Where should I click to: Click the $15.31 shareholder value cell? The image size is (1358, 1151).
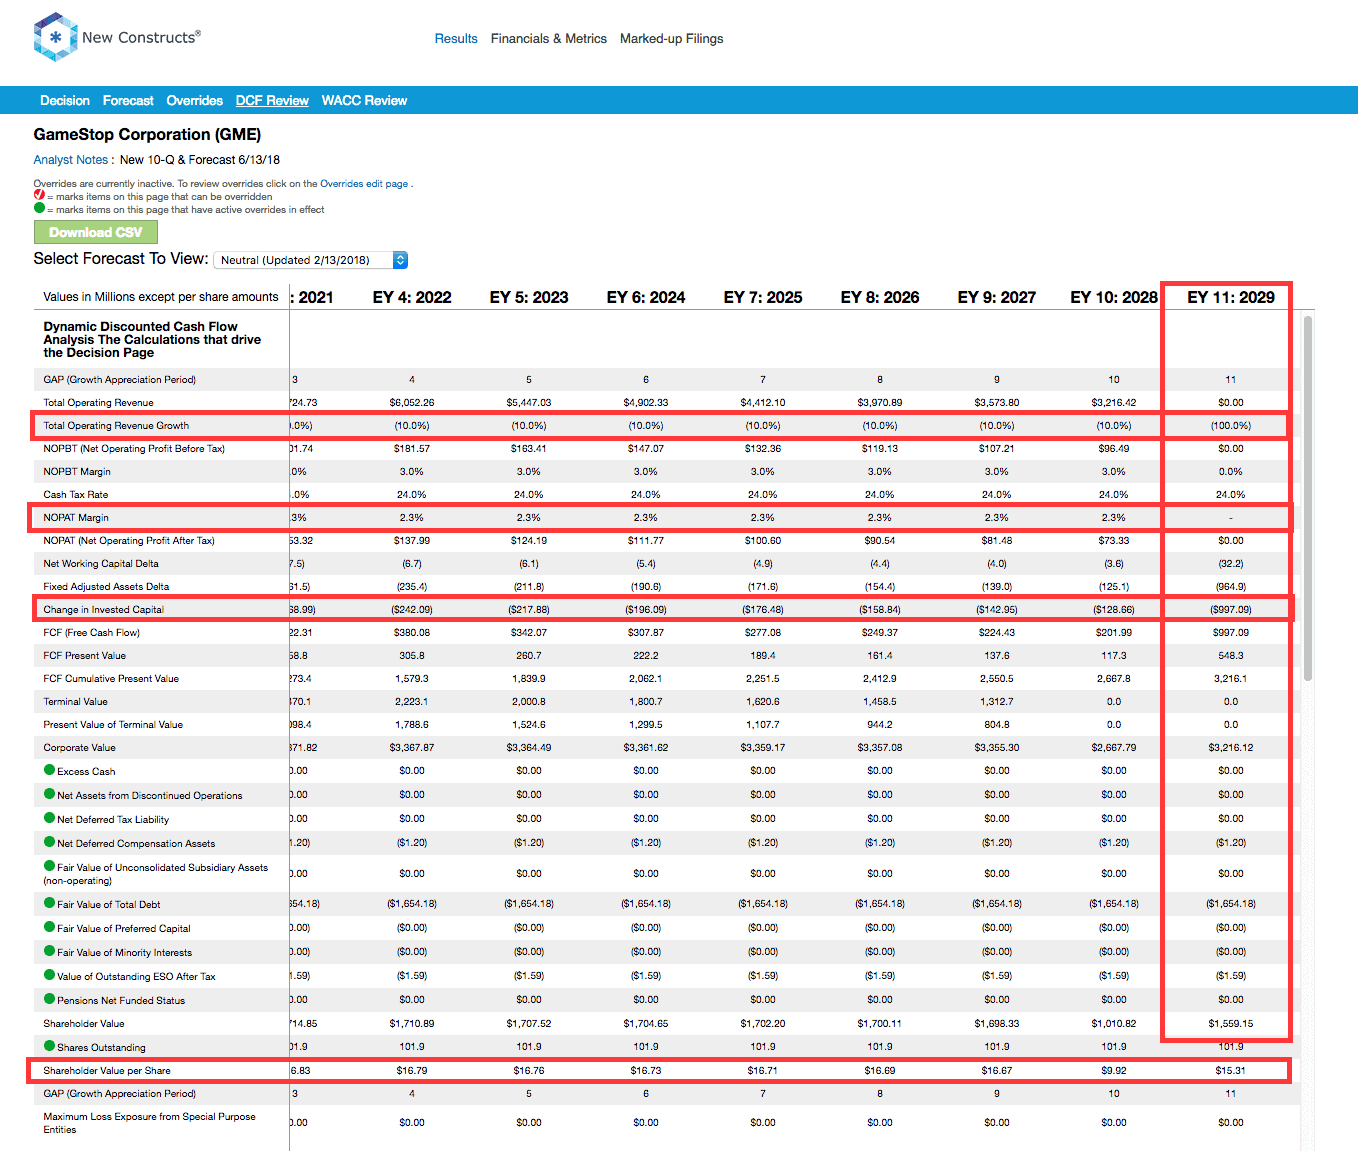point(1230,1071)
